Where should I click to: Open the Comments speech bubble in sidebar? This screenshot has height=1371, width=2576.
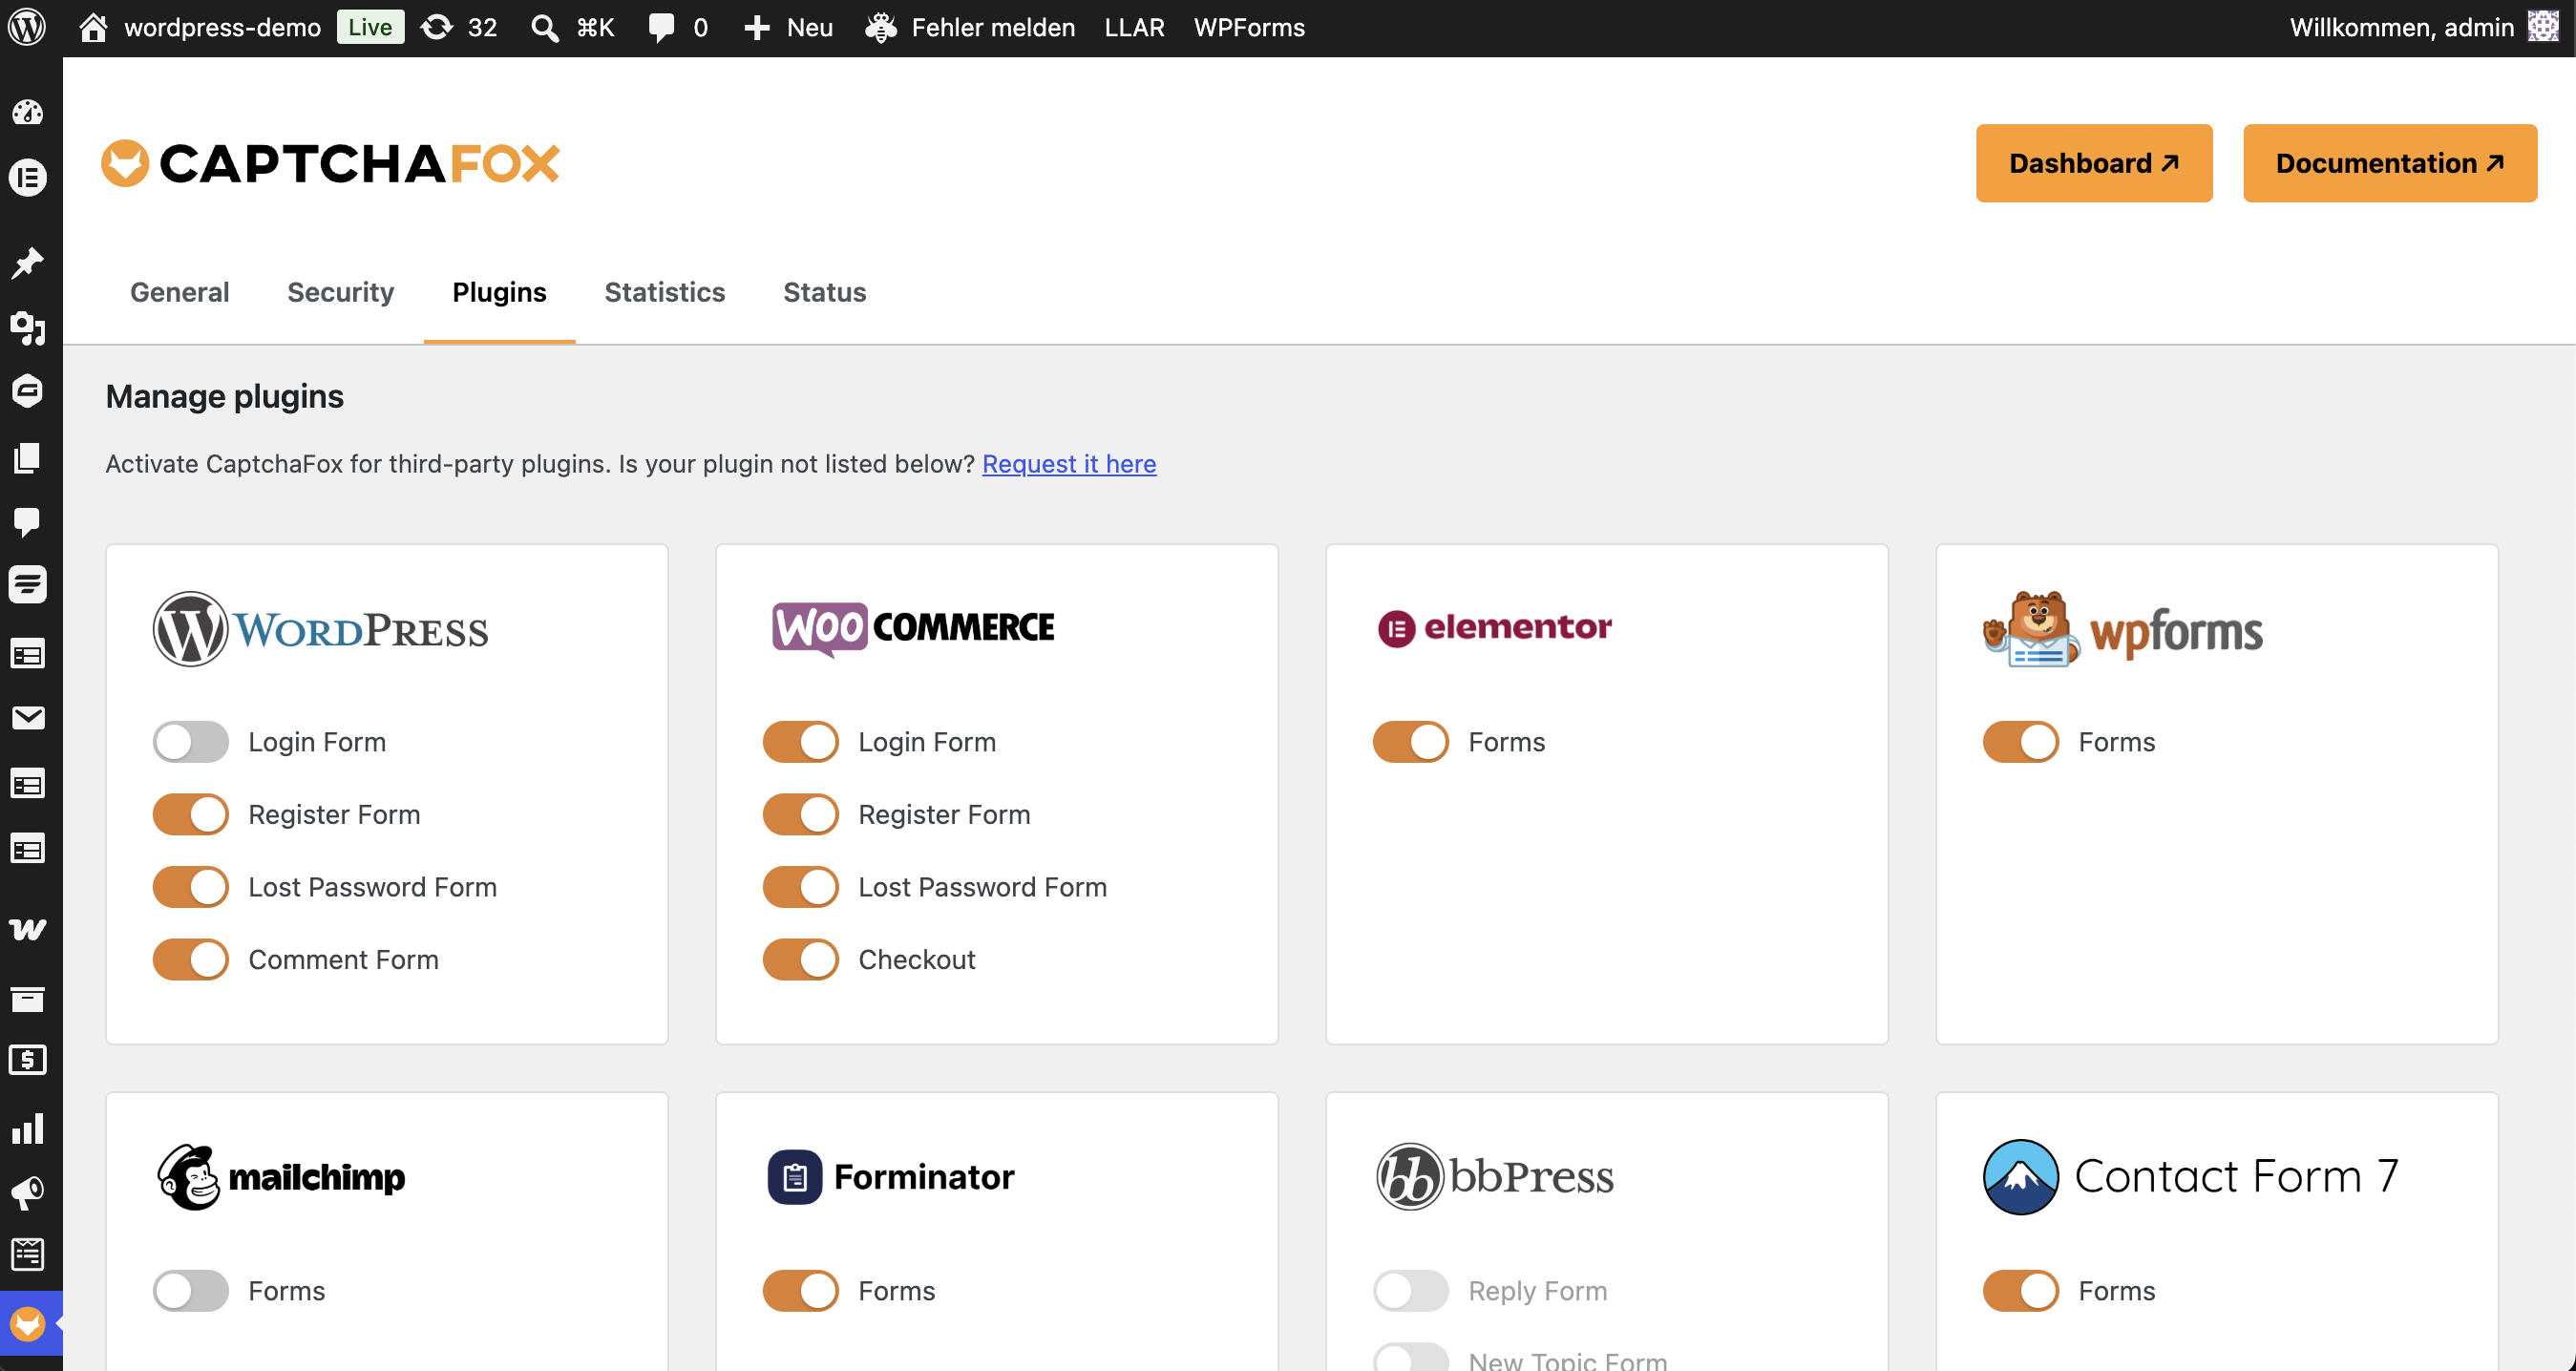[28, 521]
